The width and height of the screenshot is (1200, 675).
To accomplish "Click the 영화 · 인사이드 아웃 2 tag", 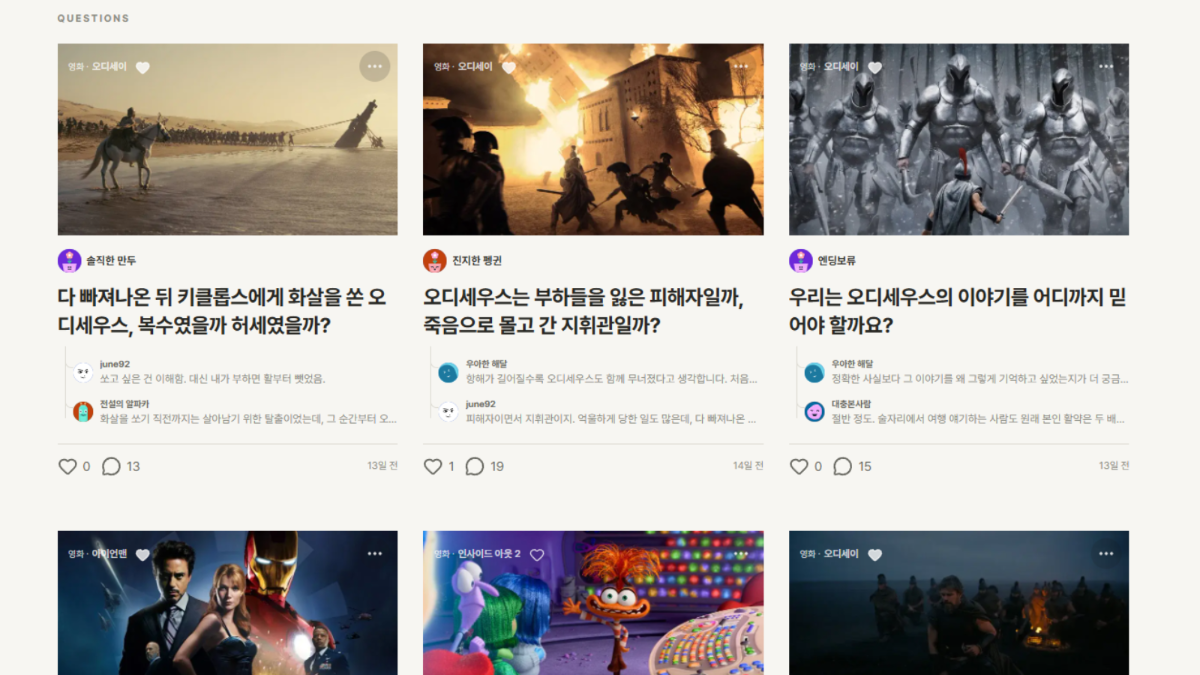I will (x=477, y=554).
